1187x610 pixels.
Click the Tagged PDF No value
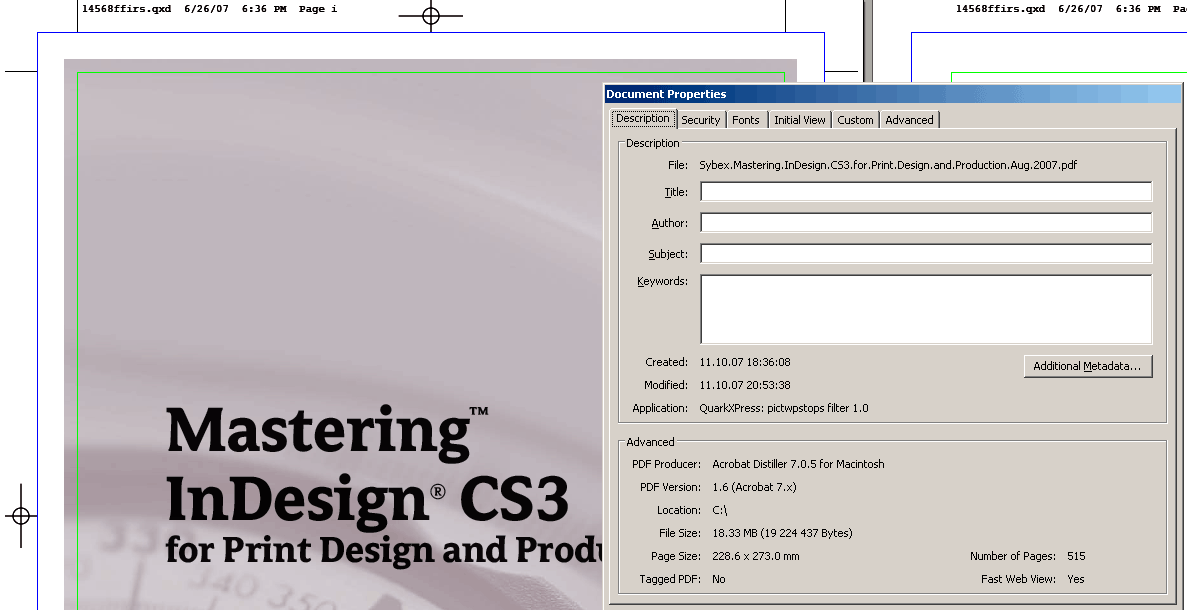click(x=718, y=579)
